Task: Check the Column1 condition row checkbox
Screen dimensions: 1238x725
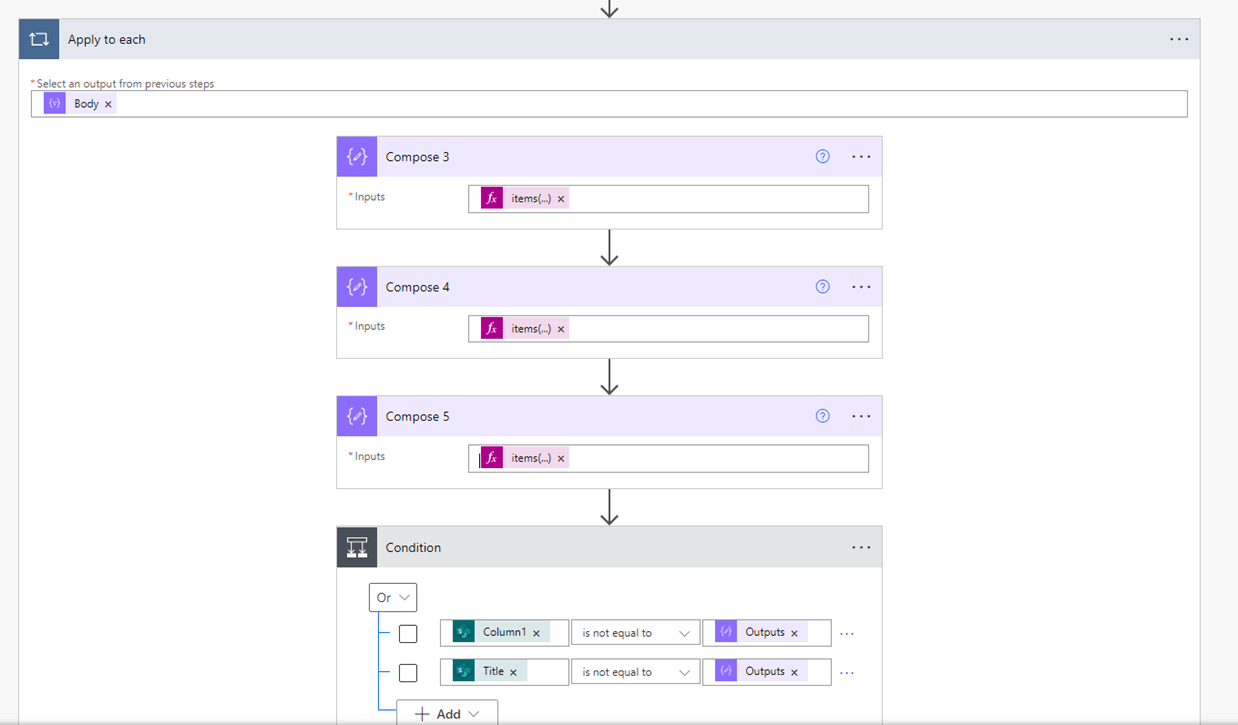Action: pos(408,633)
